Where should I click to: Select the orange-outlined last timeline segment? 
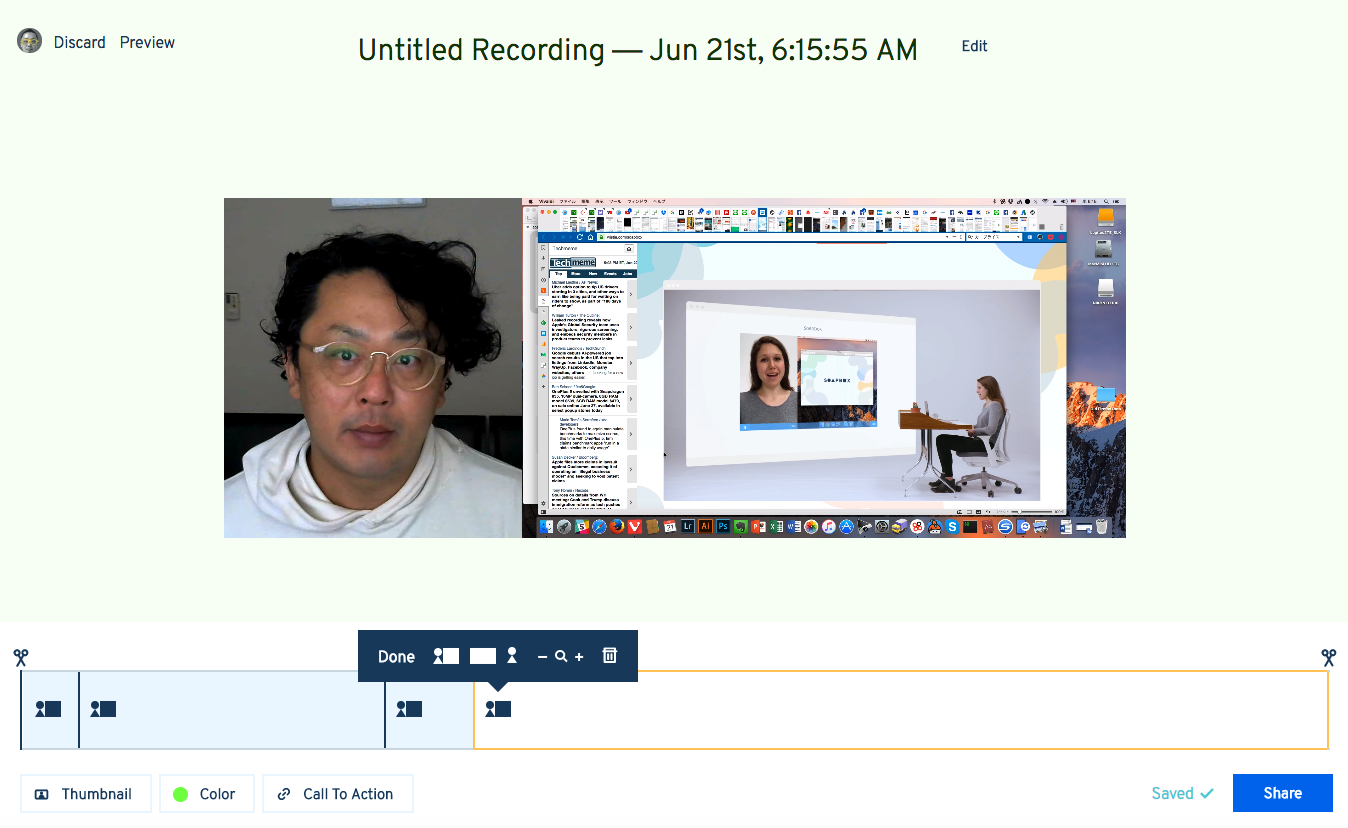click(900, 710)
